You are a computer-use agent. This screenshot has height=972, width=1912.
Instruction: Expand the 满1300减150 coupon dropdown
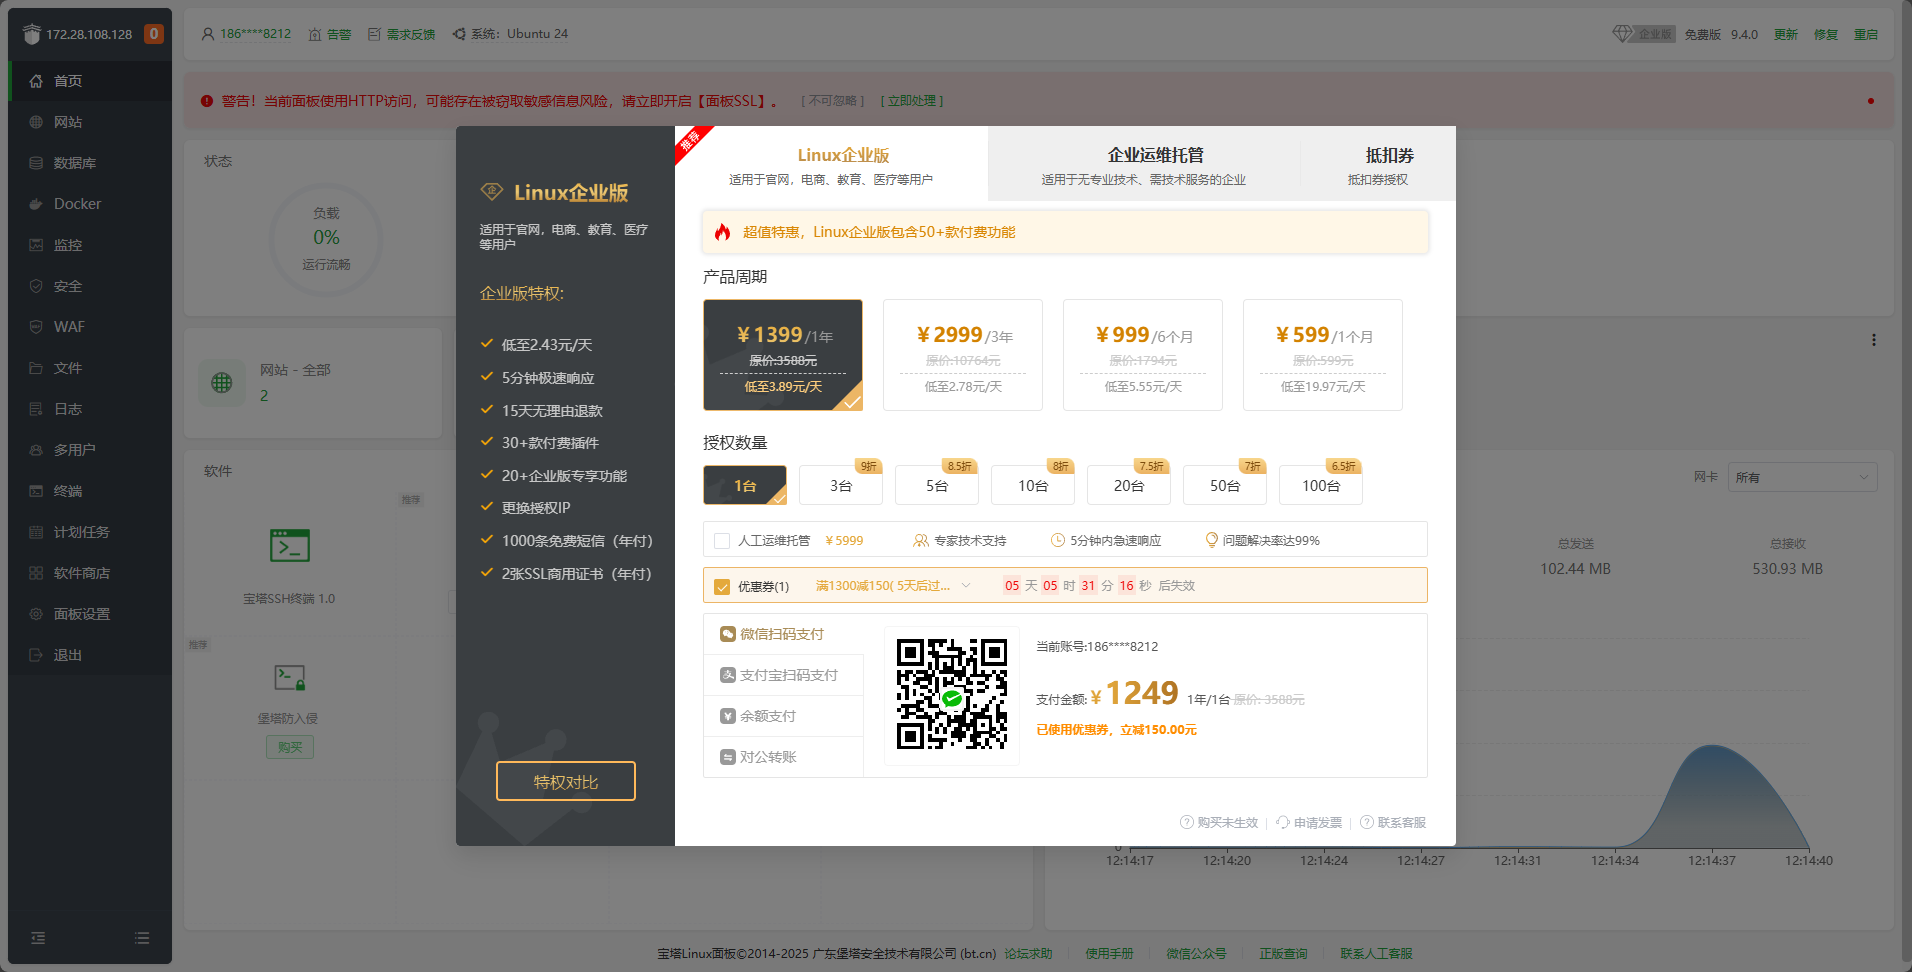(x=893, y=586)
